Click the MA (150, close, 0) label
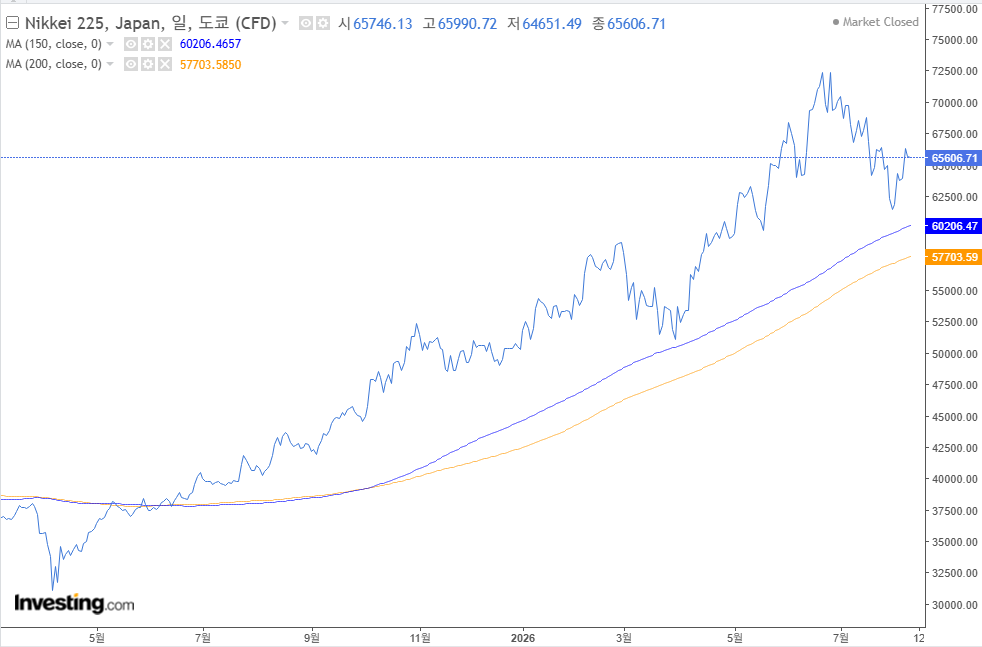Screen dimensions: 982x647 (54, 44)
